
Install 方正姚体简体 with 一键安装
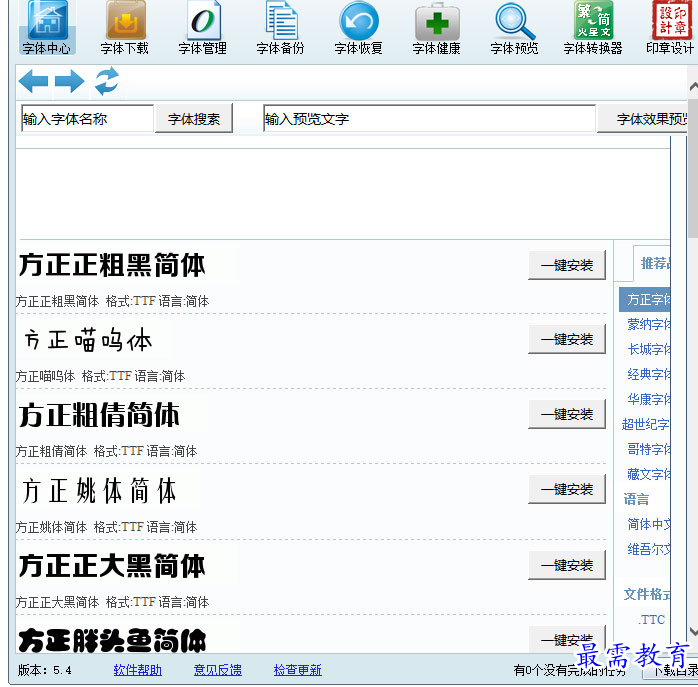[x=567, y=489]
